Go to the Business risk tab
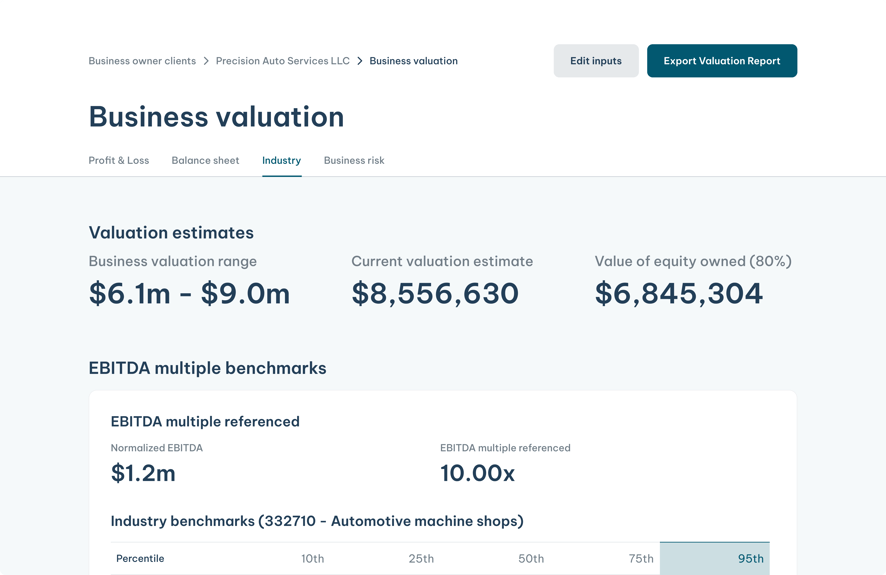This screenshot has height=575, width=886. (x=354, y=160)
